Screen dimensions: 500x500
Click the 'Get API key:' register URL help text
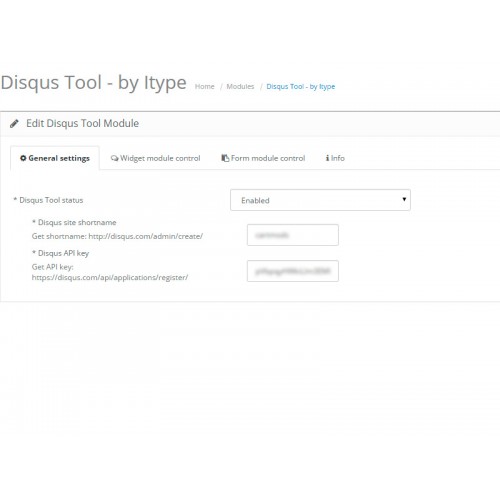tap(110, 272)
